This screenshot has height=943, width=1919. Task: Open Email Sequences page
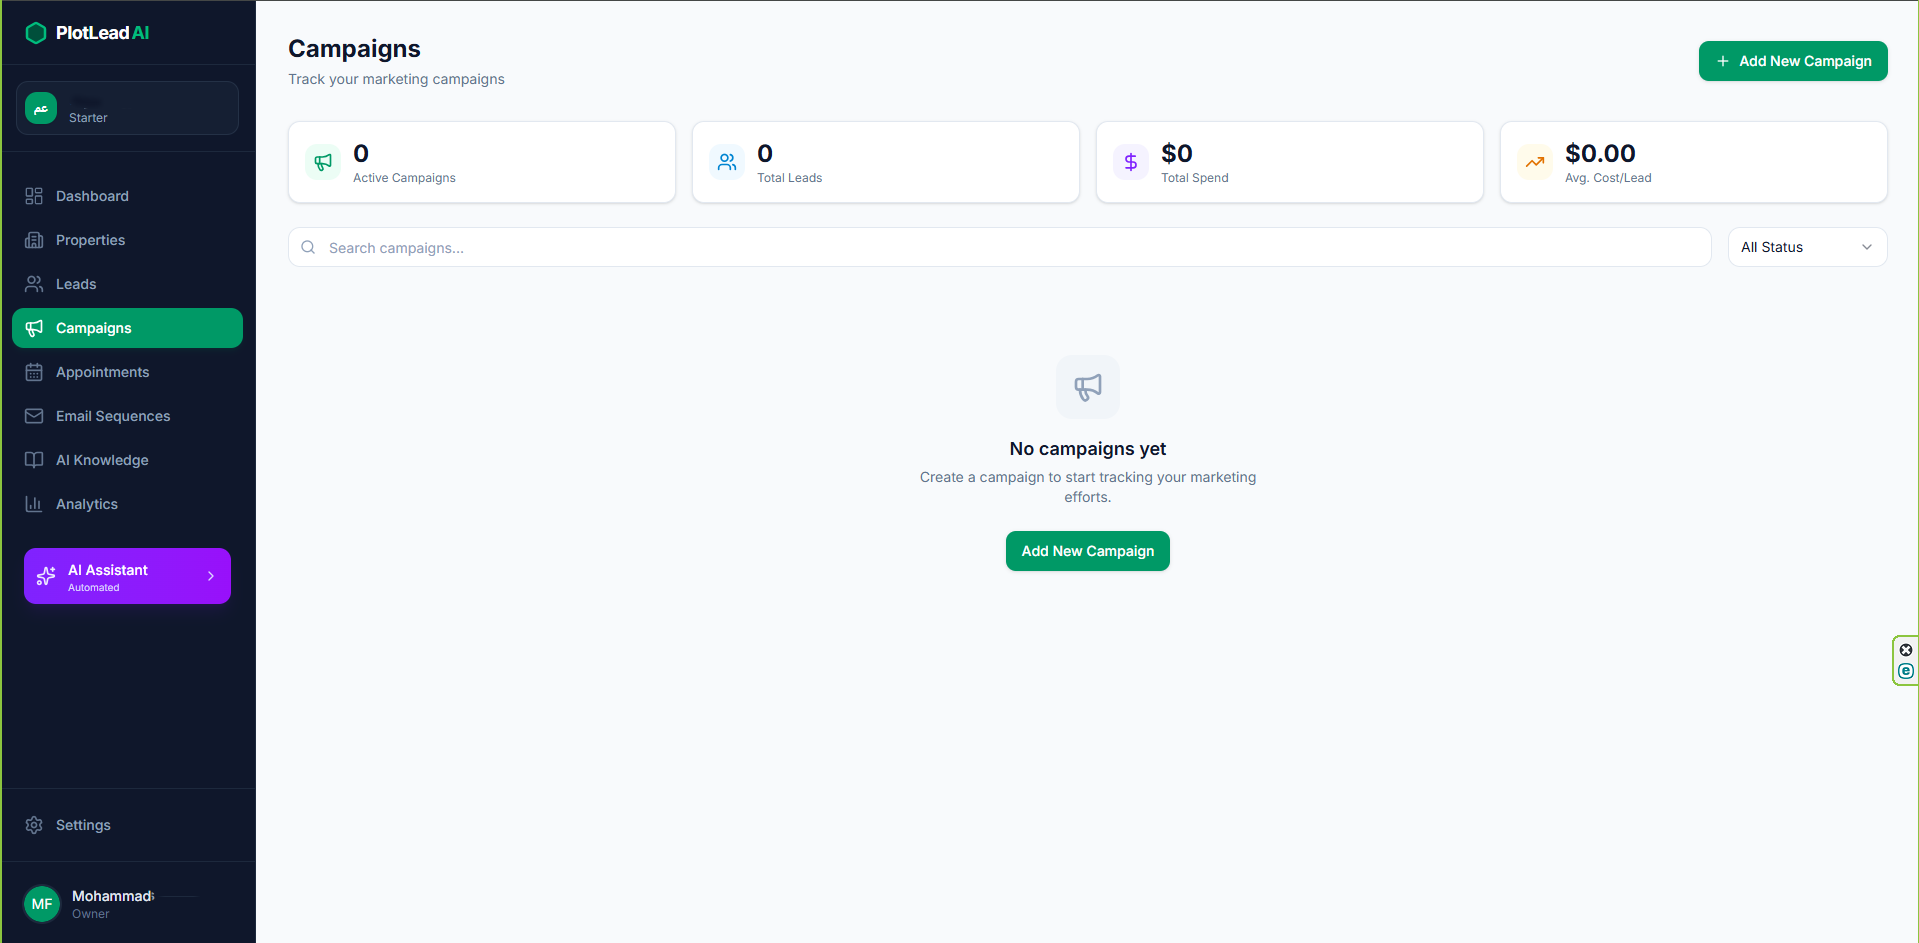click(x=127, y=416)
